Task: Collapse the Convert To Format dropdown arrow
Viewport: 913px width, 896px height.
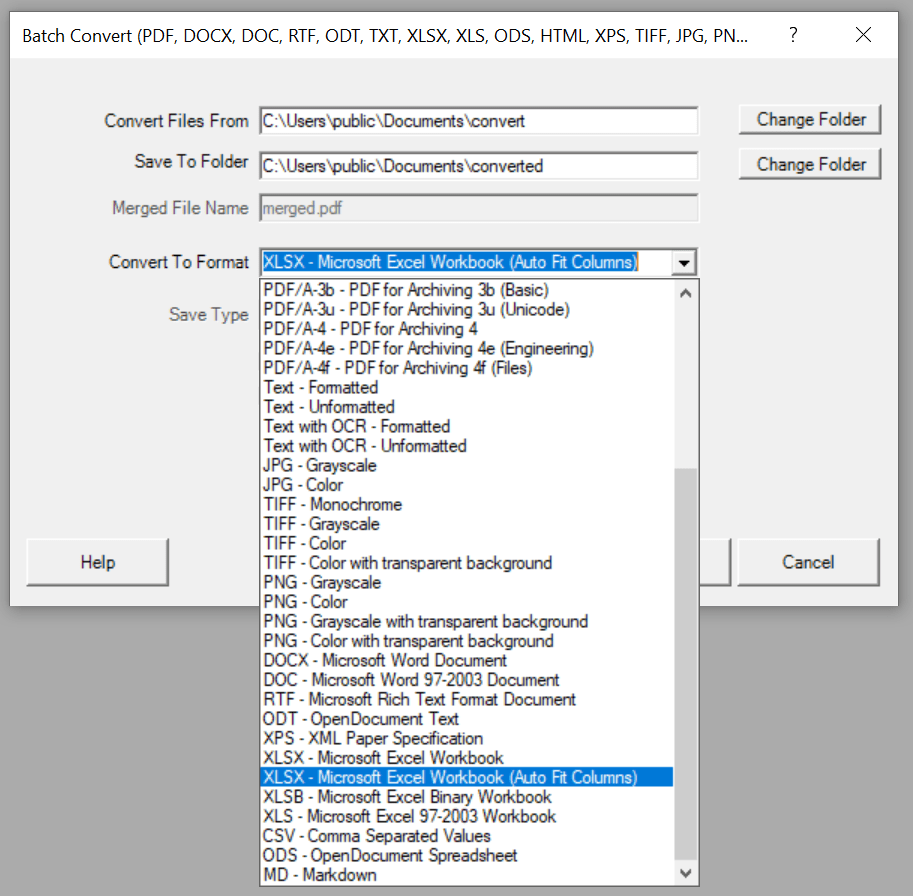Action: (684, 263)
